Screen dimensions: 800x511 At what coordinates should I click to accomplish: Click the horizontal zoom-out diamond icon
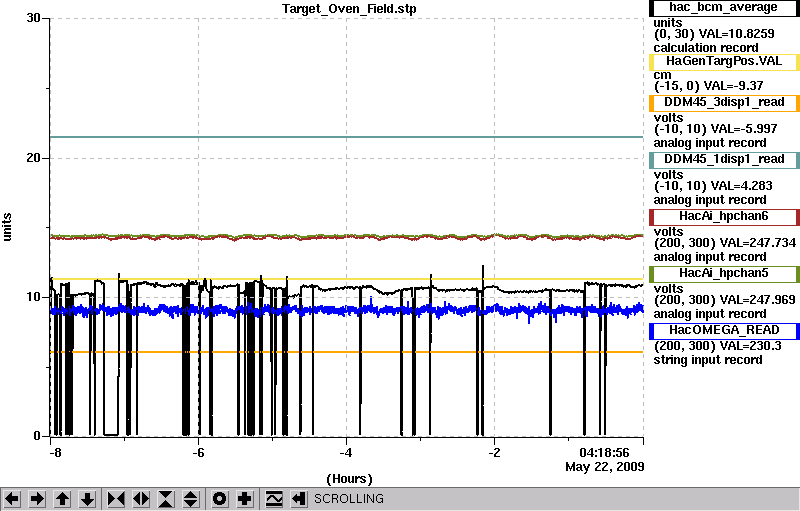coord(141,499)
